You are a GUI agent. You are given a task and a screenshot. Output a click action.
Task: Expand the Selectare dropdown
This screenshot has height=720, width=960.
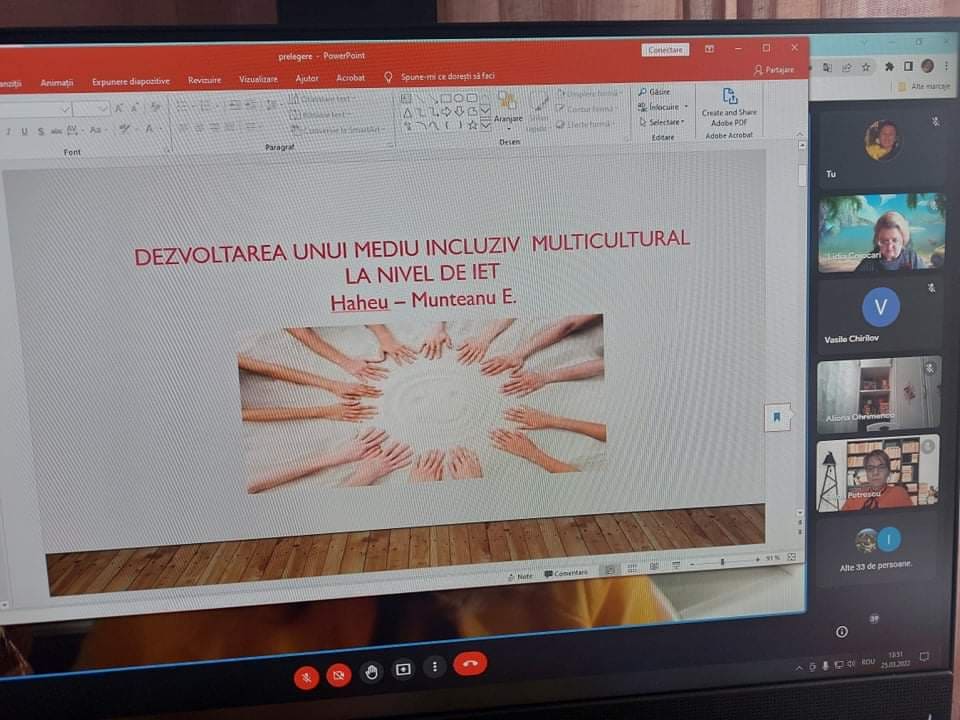pos(664,122)
